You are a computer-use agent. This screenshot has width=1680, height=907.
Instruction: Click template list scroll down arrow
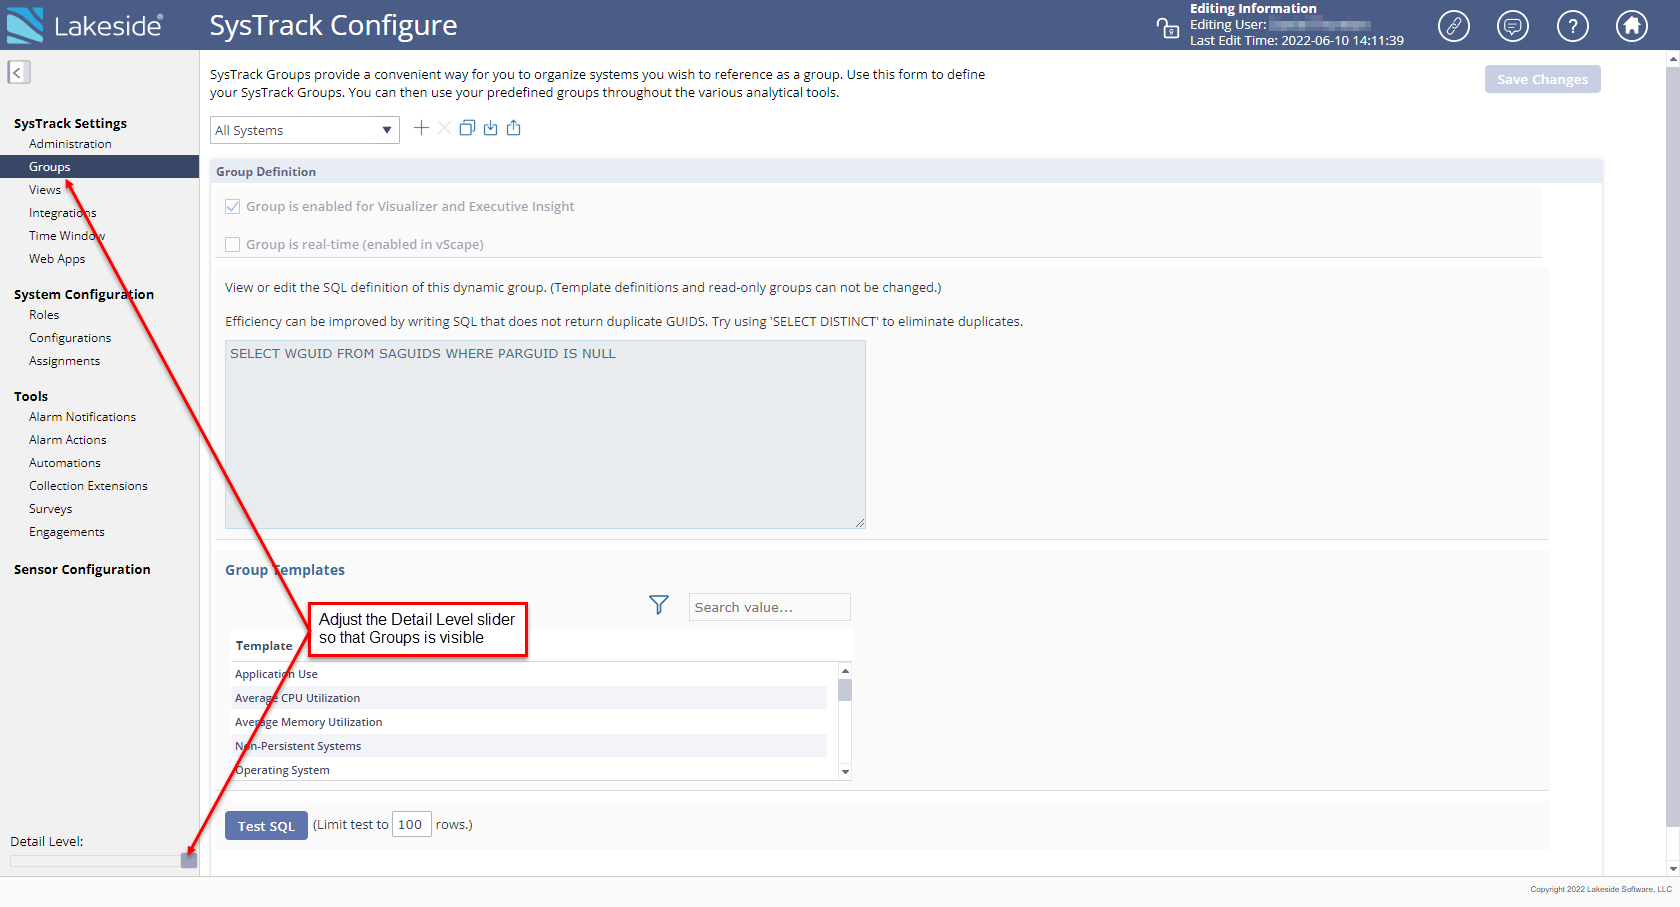click(x=845, y=772)
